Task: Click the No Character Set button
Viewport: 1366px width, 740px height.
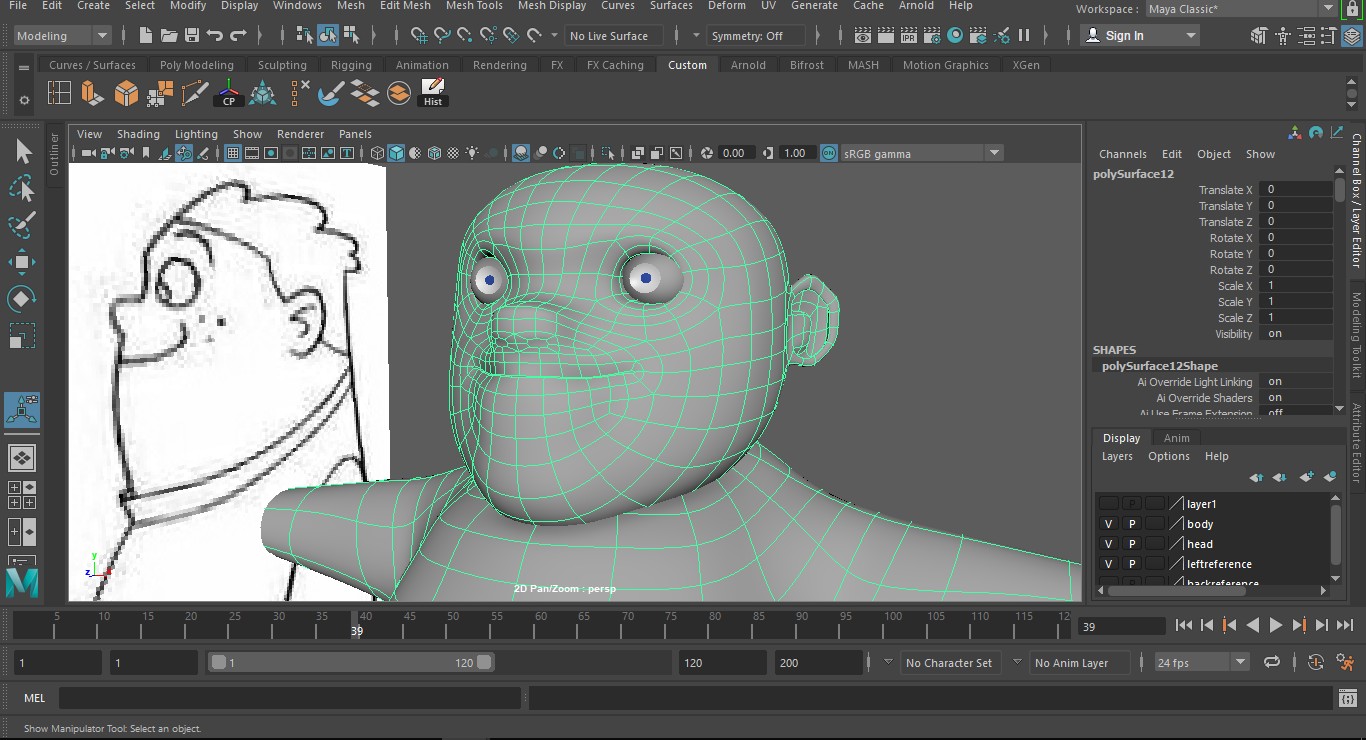Action: point(948,662)
